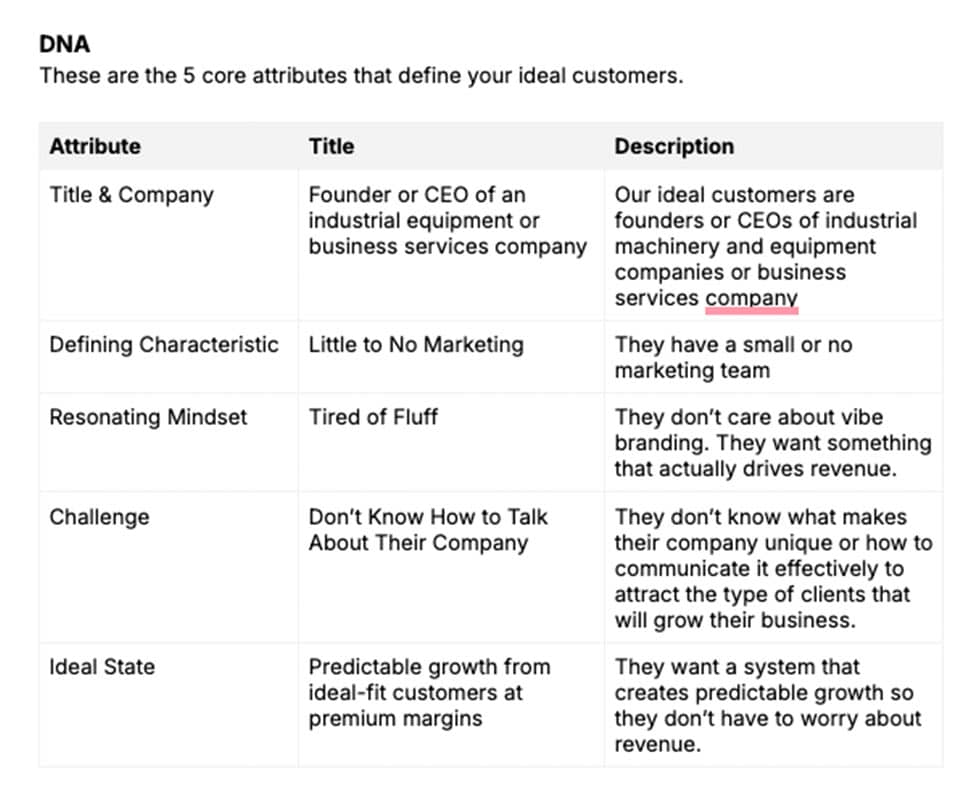Screen dimensions: 970x799
Task: Click description about what makes company unique
Action: (772, 568)
